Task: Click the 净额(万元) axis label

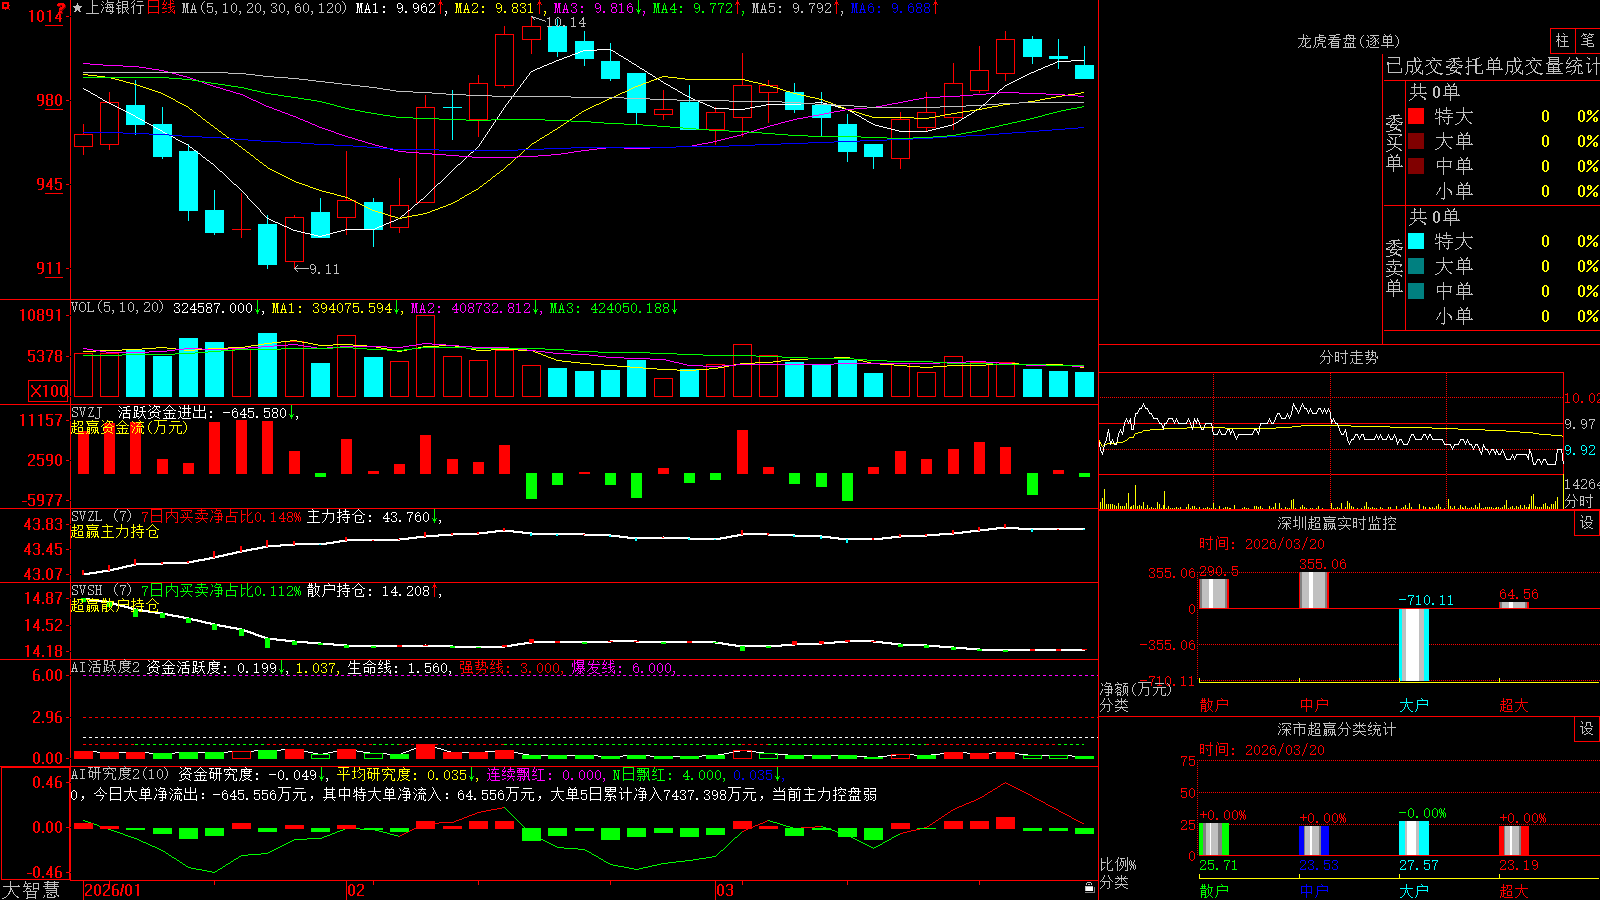Action: point(1135,689)
